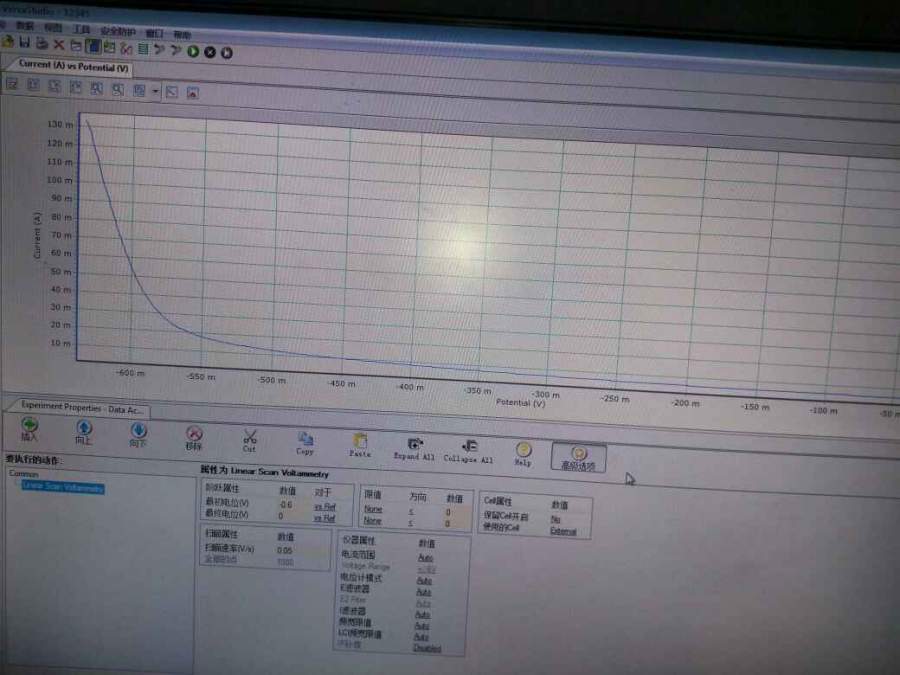Click the final potential value 0
The width and height of the screenshot is (900, 675).
coord(281,516)
